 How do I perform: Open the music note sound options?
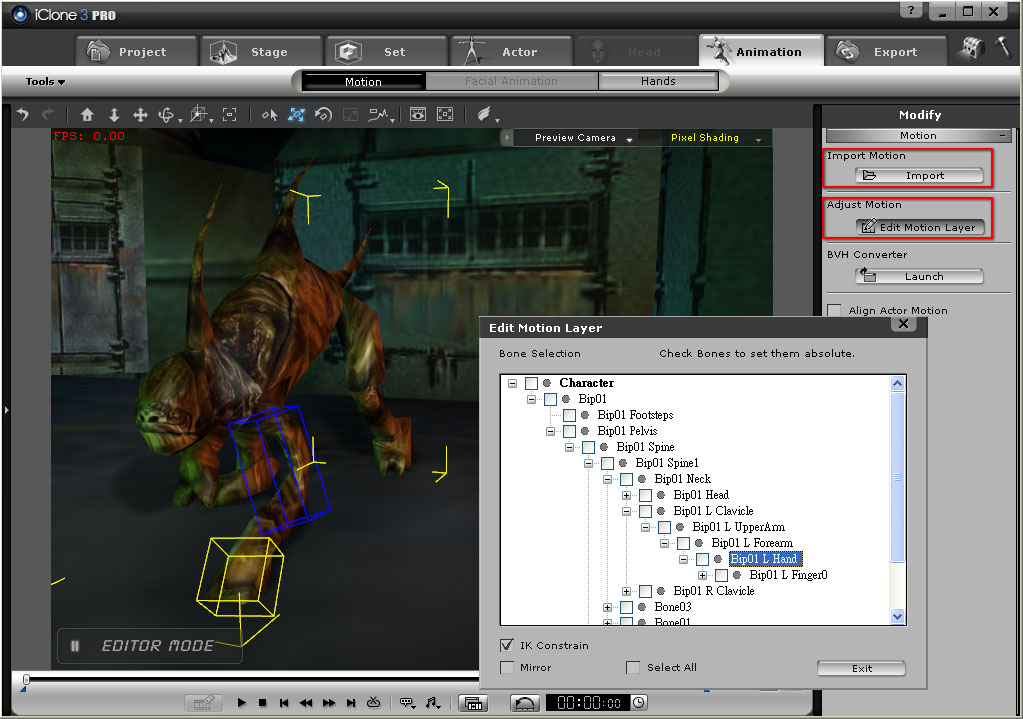click(433, 703)
